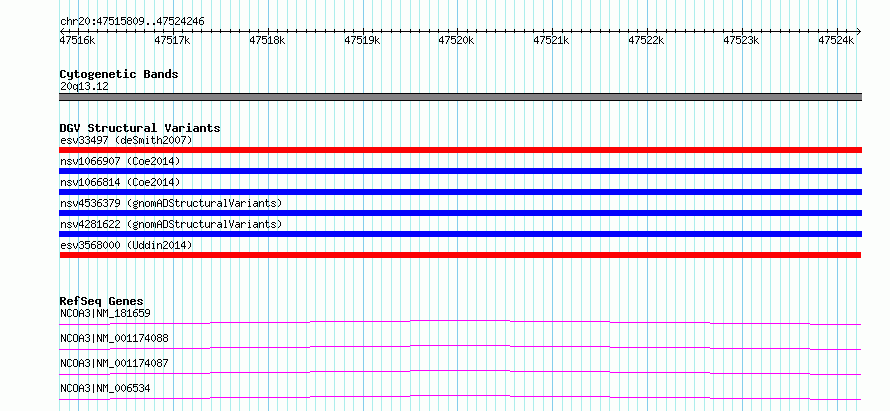Select the magenta intron line under NM_181659
890x411 pixels.
pos(460,322)
